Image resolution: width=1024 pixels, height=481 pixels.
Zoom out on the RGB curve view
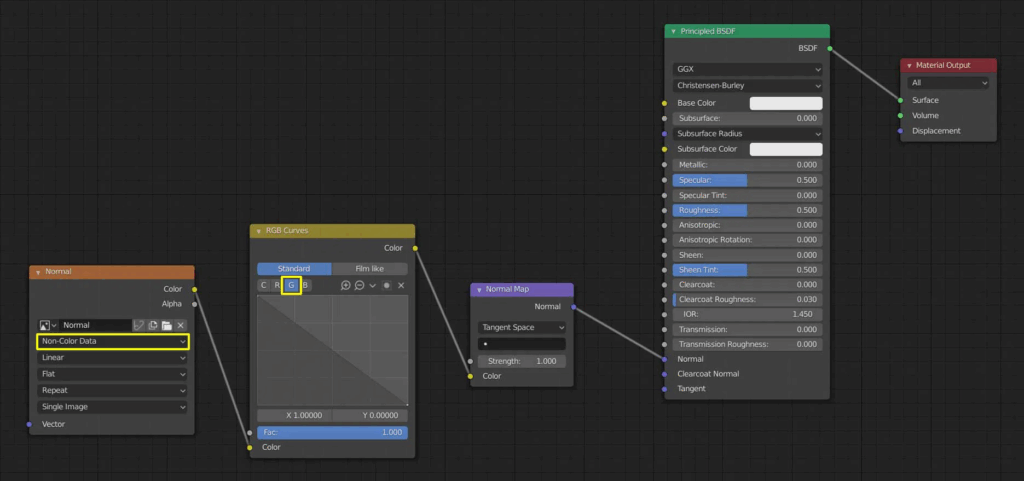359,285
